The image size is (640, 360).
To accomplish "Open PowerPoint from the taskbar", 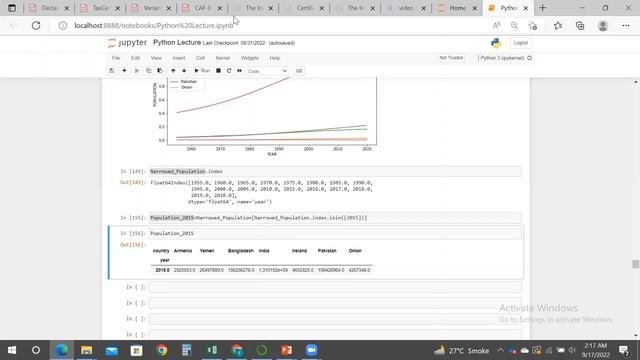I will [287, 350].
